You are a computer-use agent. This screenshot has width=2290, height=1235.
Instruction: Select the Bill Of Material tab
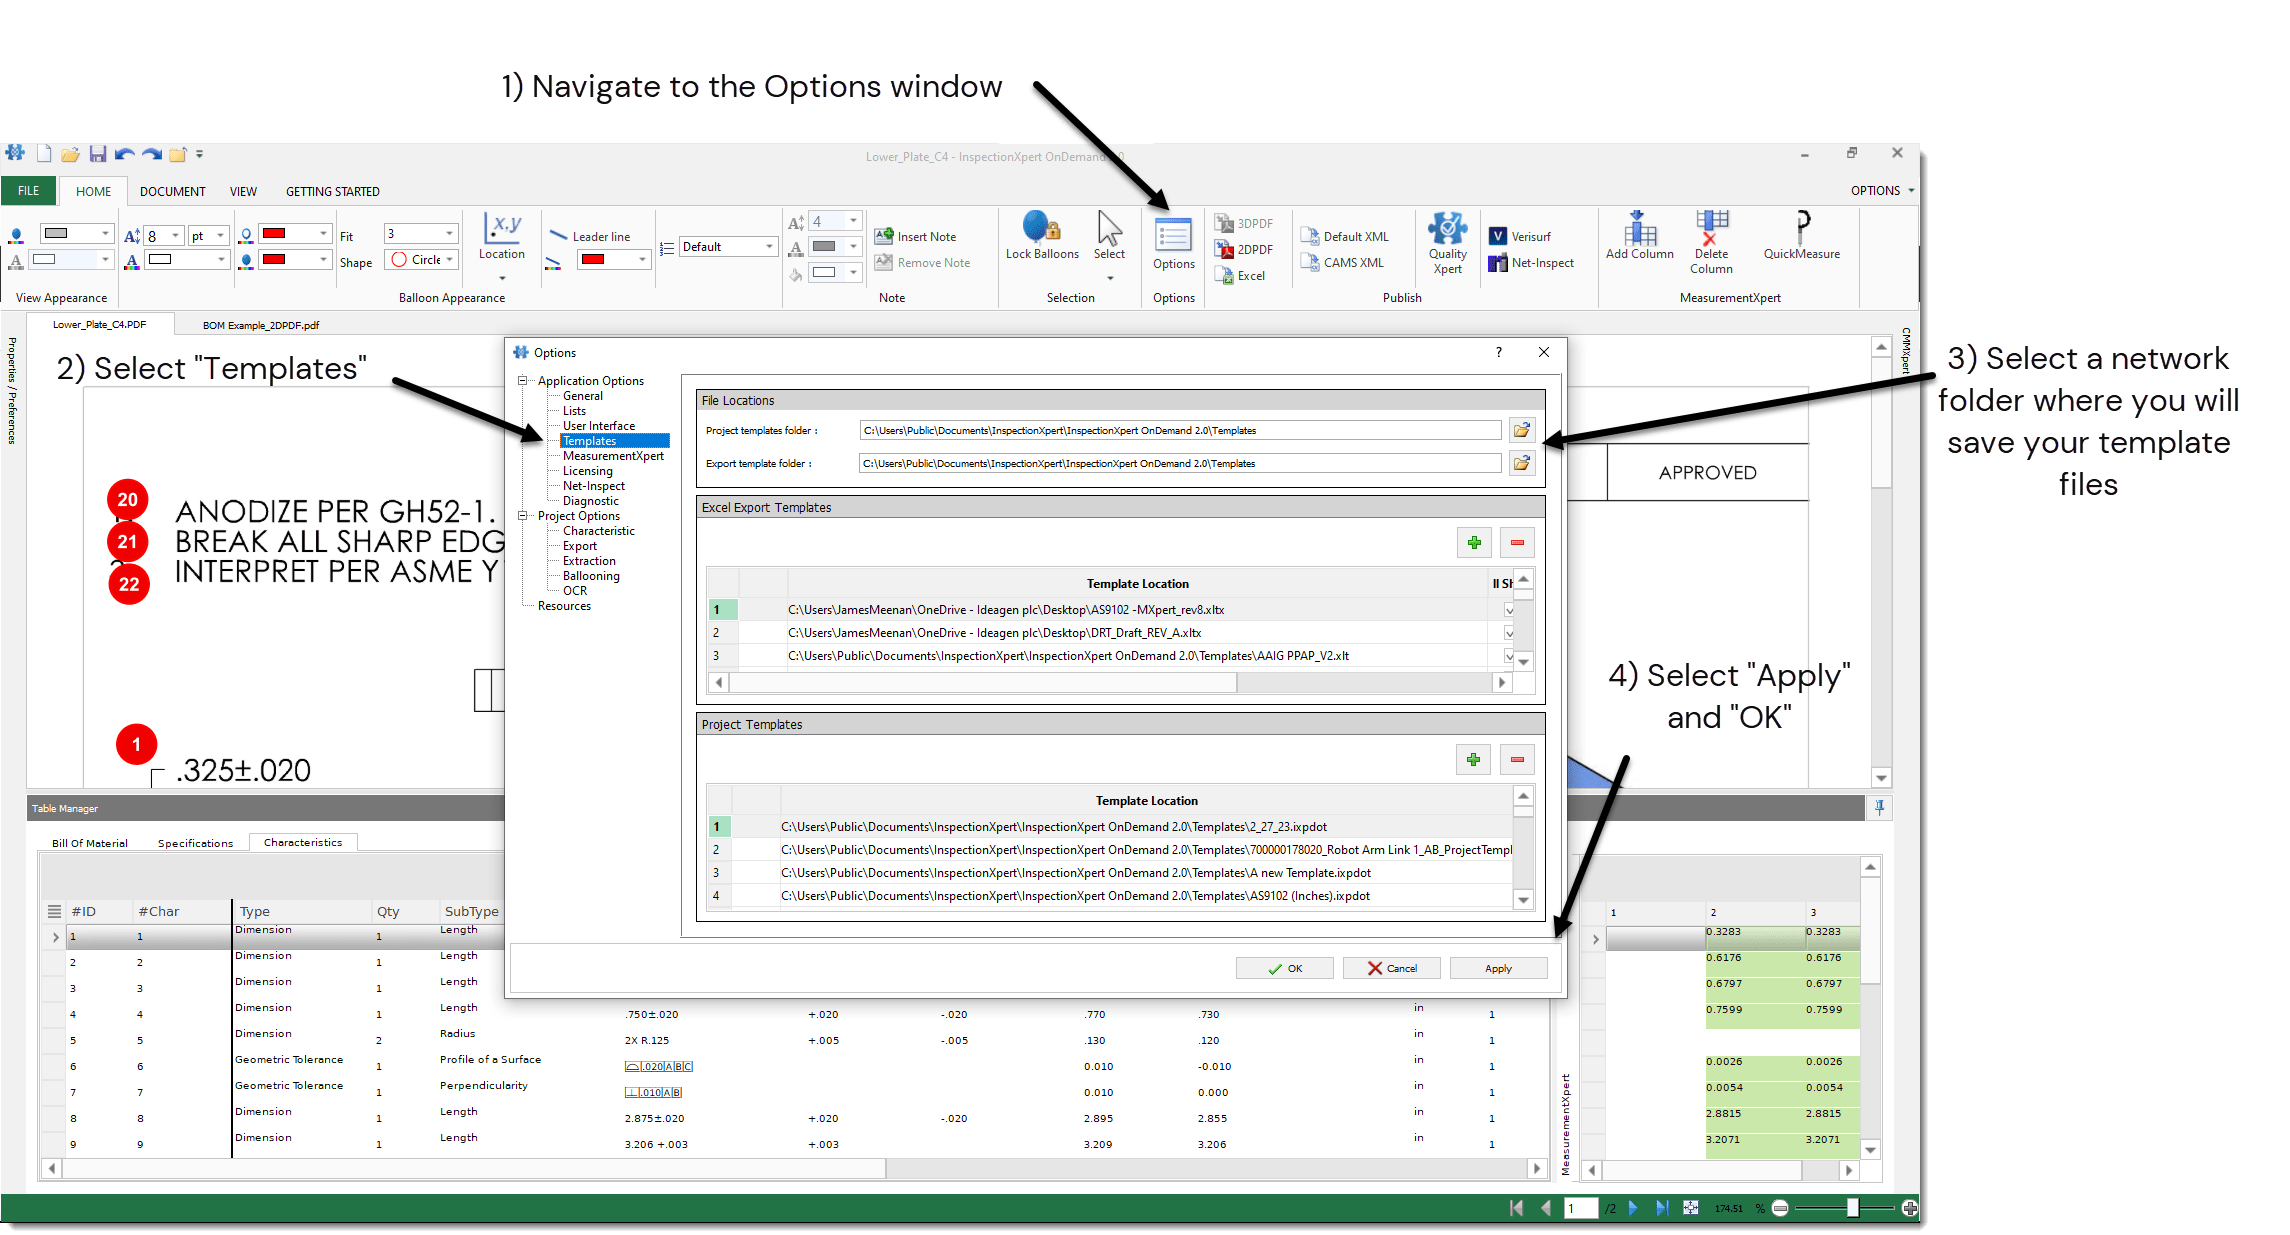(x=89, y=842)
